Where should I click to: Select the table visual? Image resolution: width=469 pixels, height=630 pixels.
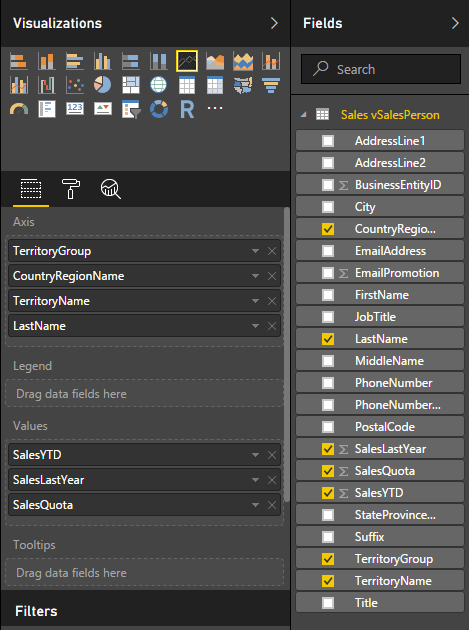coord(187,85)
